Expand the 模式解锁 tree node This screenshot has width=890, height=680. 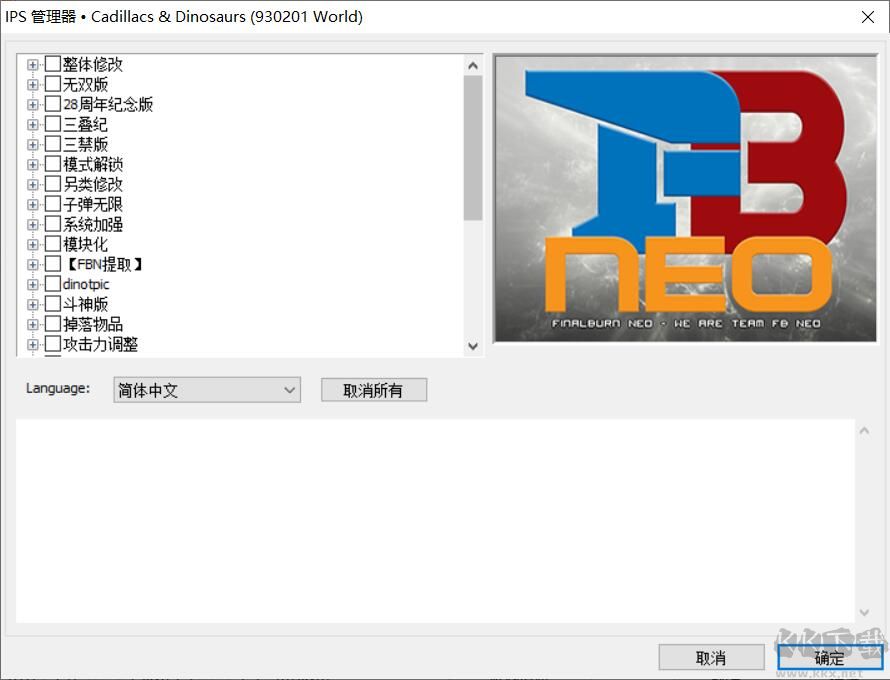point(32,165)
